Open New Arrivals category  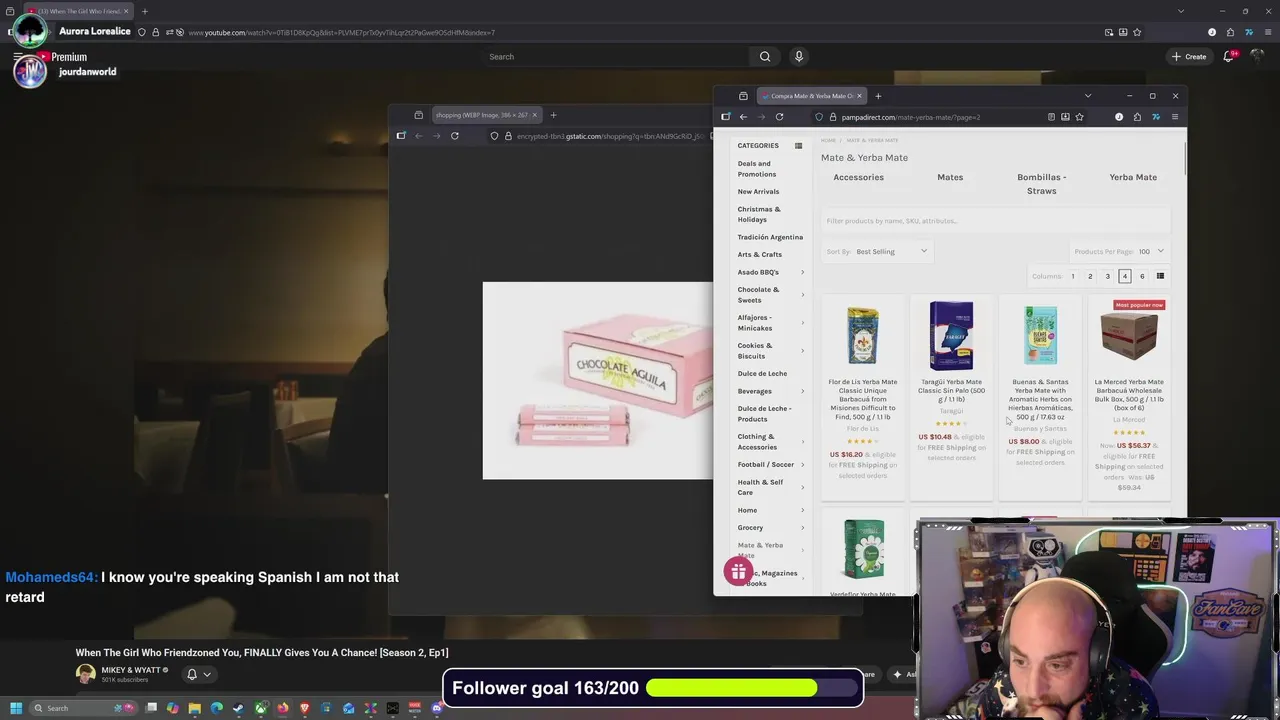pyautogui.click(x=758, y=192)
